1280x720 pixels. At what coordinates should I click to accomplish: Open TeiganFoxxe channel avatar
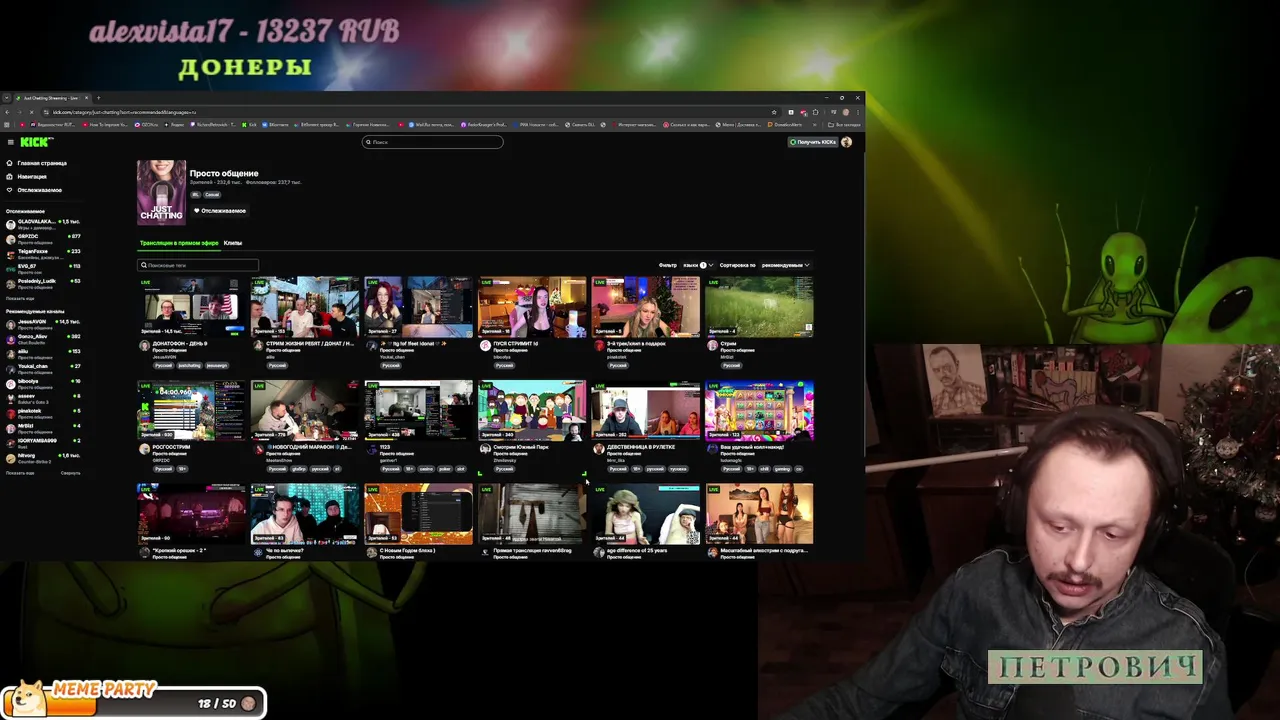tap(11, 254)
